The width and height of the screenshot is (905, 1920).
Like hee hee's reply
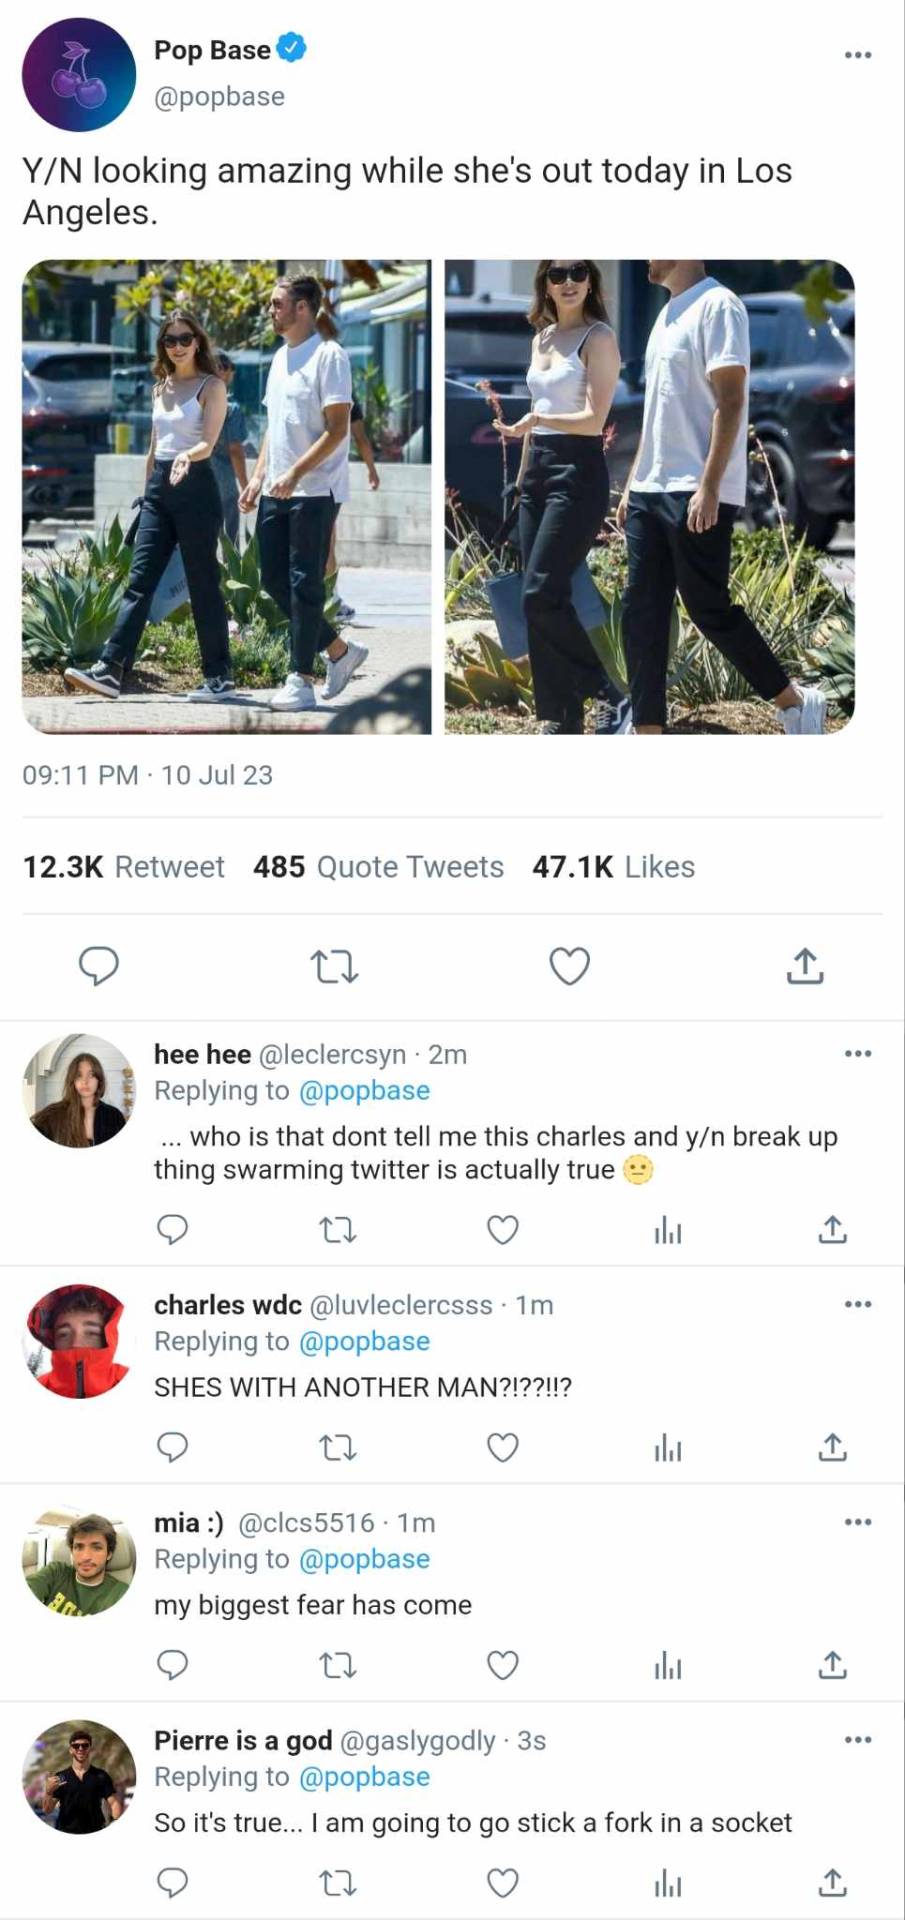[x=502, y=1229]
